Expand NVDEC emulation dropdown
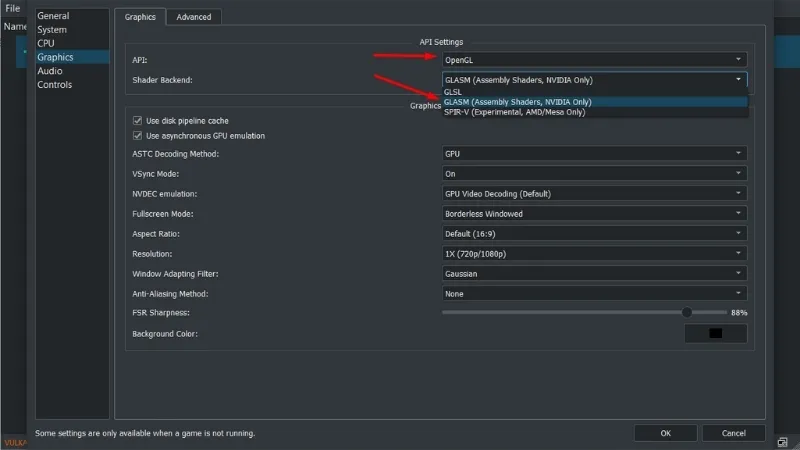800x450 pixels. (594, 194)
